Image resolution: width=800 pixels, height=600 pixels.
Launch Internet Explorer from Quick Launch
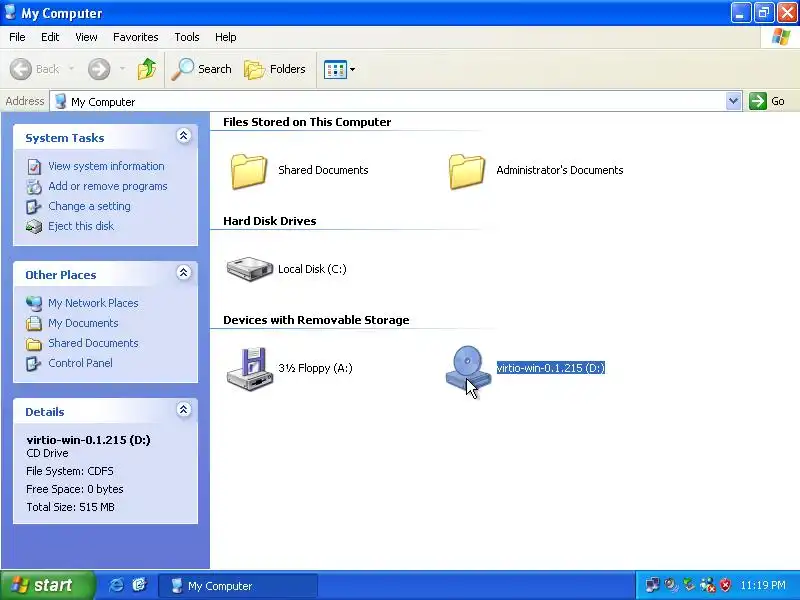116,585
